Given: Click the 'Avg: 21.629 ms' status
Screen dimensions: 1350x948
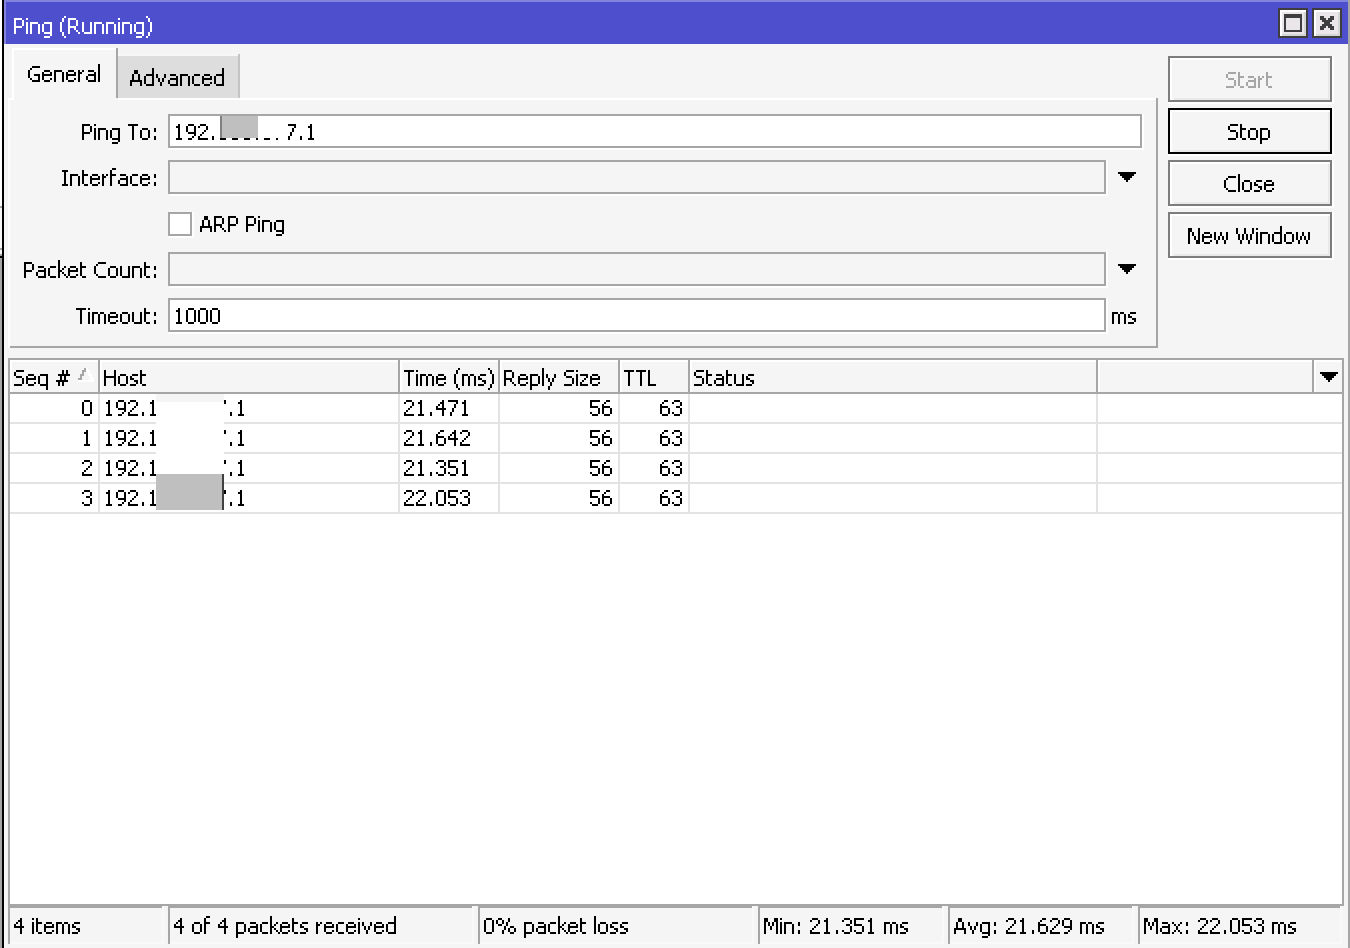Looking at the screenshot, I should click(1041, 926).
